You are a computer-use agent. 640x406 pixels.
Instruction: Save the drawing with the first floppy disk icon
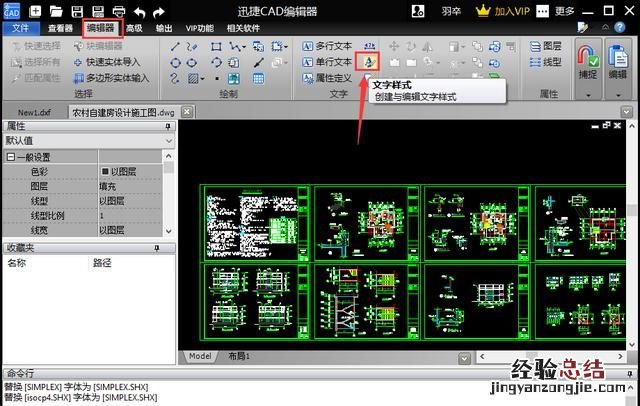click(77, 11)
